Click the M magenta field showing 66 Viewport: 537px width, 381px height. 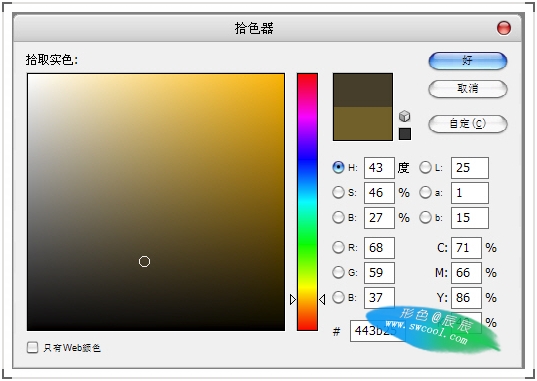tap(466, 273)
